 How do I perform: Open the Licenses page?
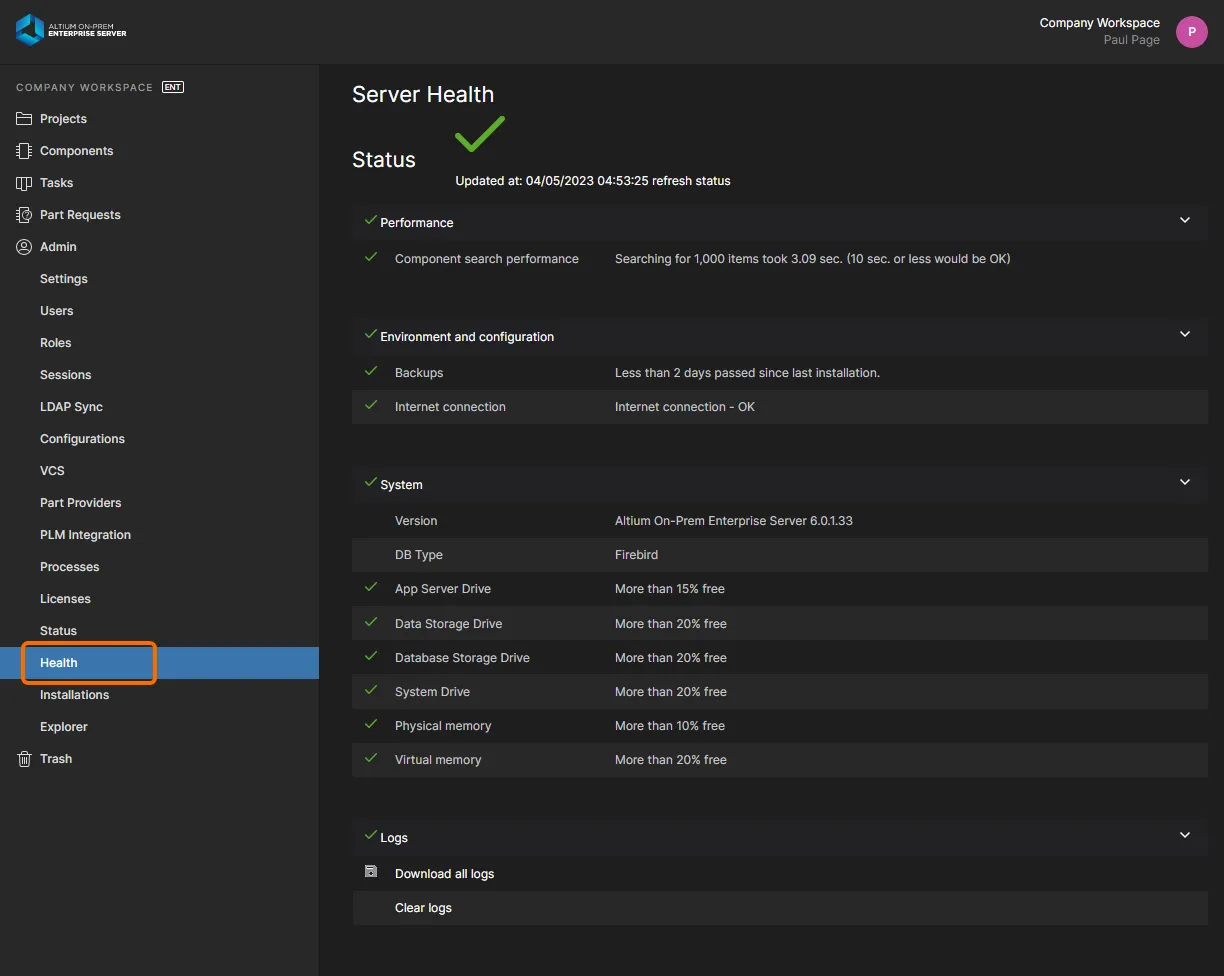pyautogui.click(x=65, y=599)
